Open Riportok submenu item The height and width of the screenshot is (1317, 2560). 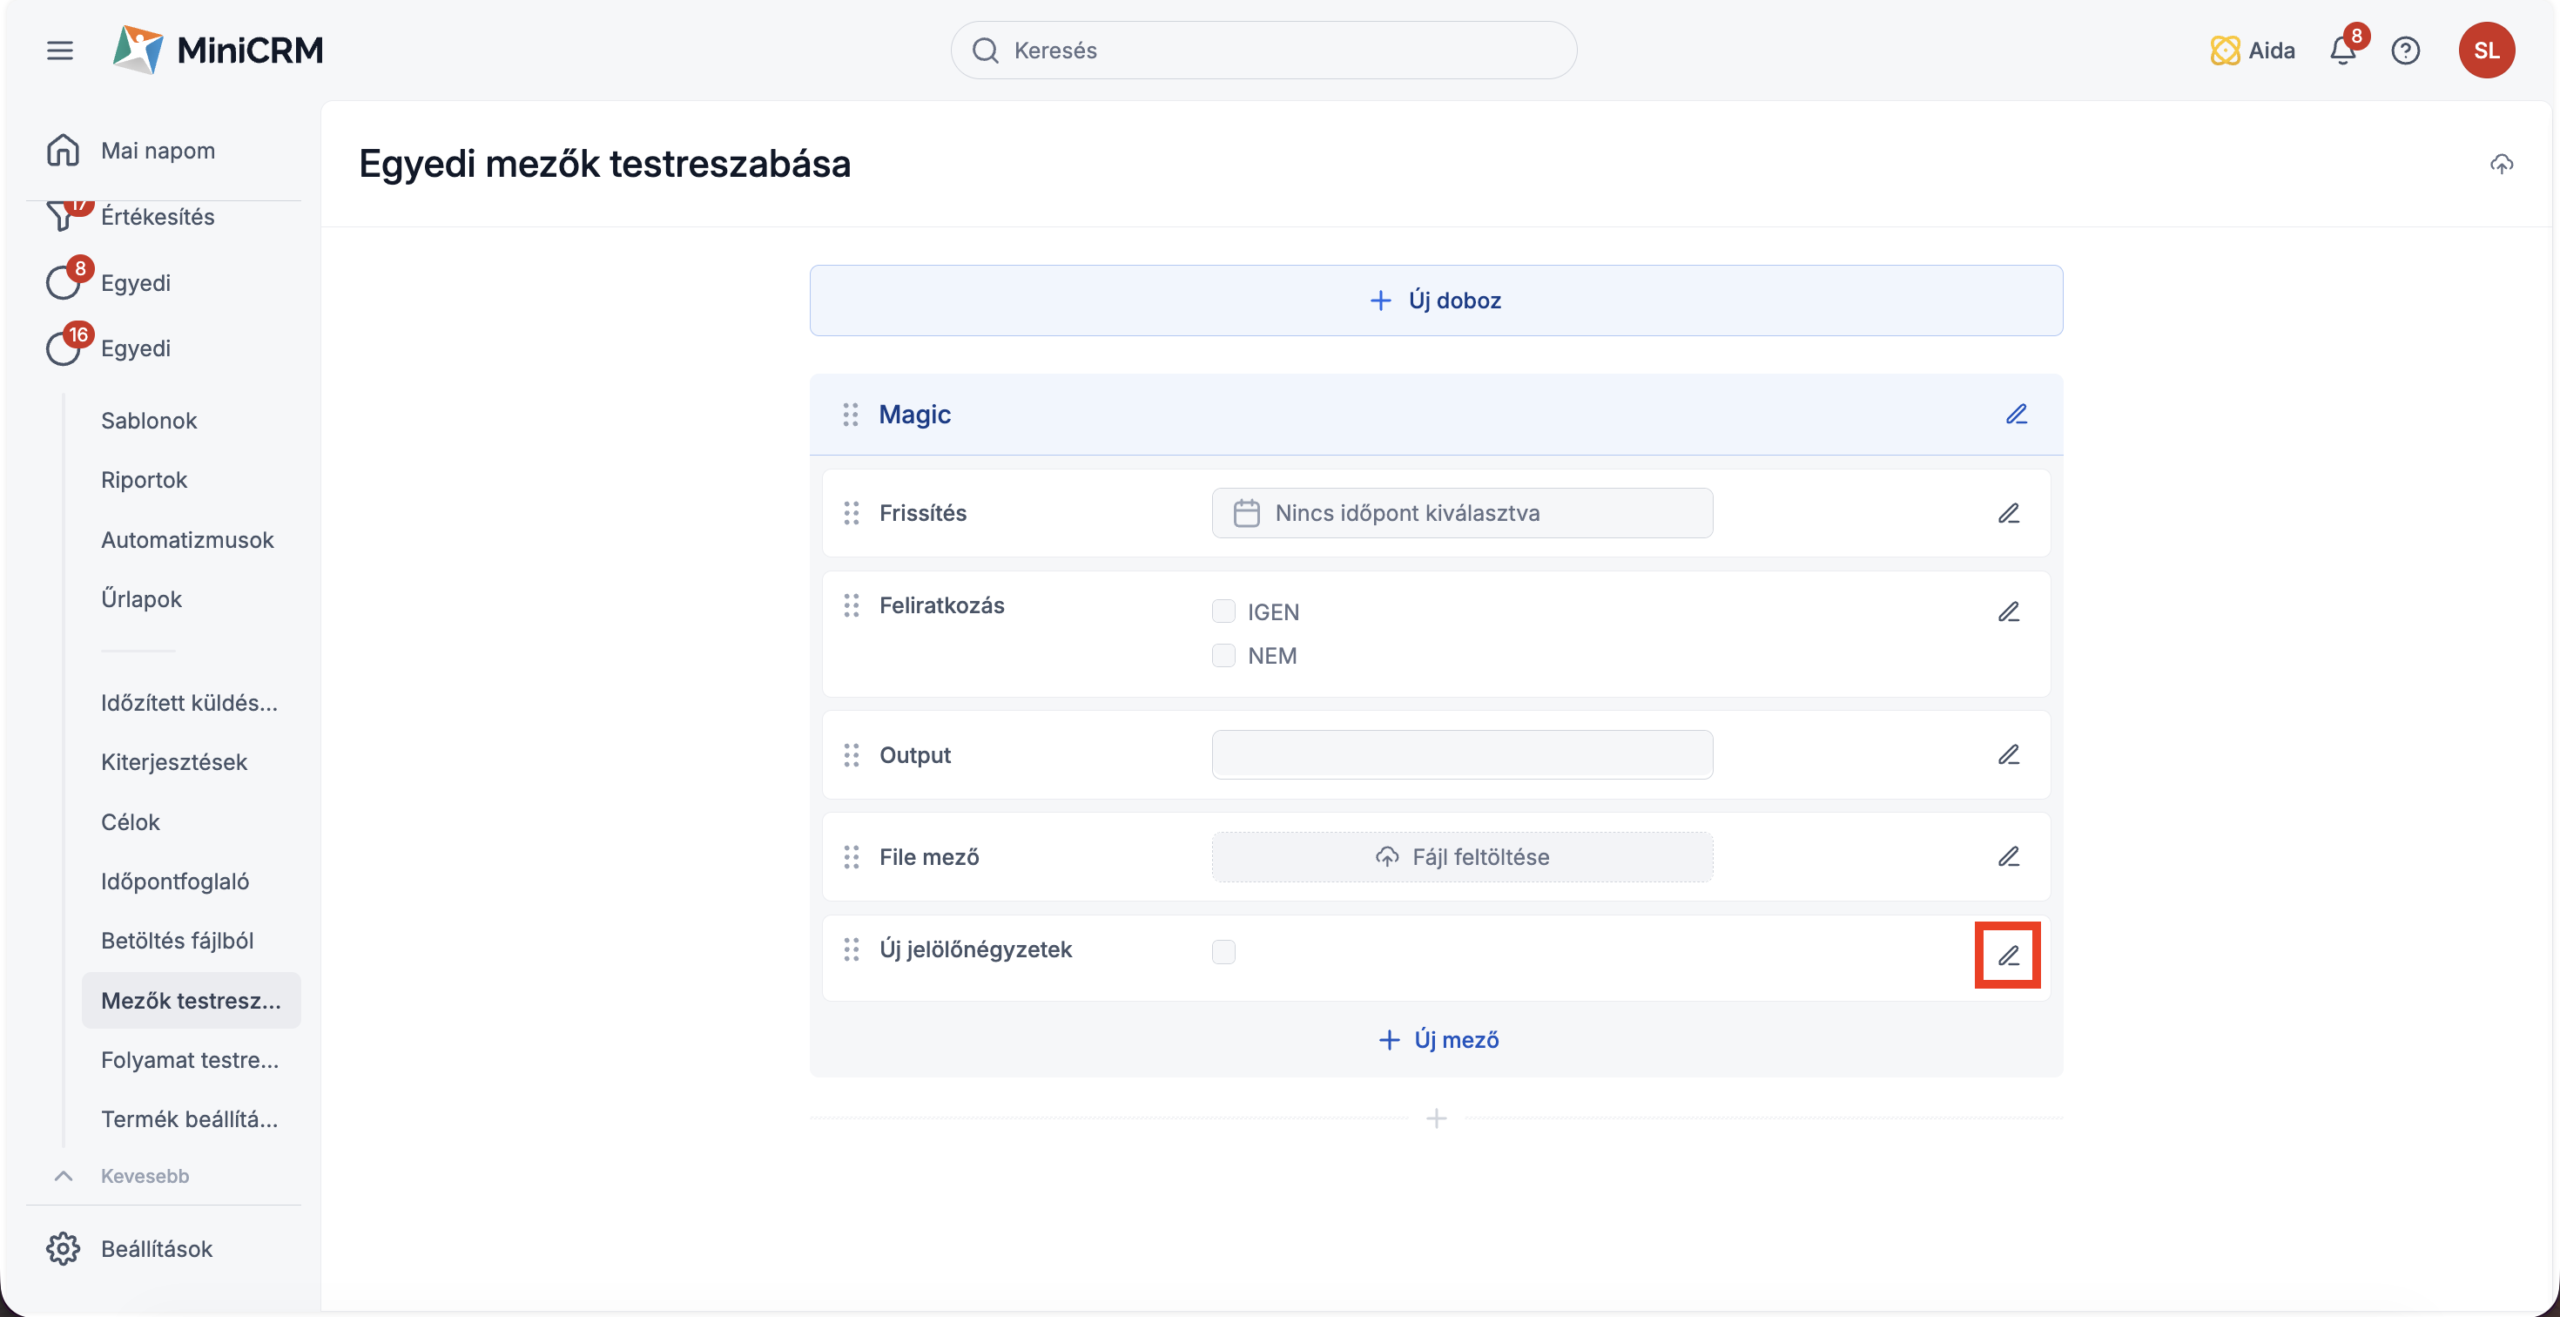coord(144,480)
